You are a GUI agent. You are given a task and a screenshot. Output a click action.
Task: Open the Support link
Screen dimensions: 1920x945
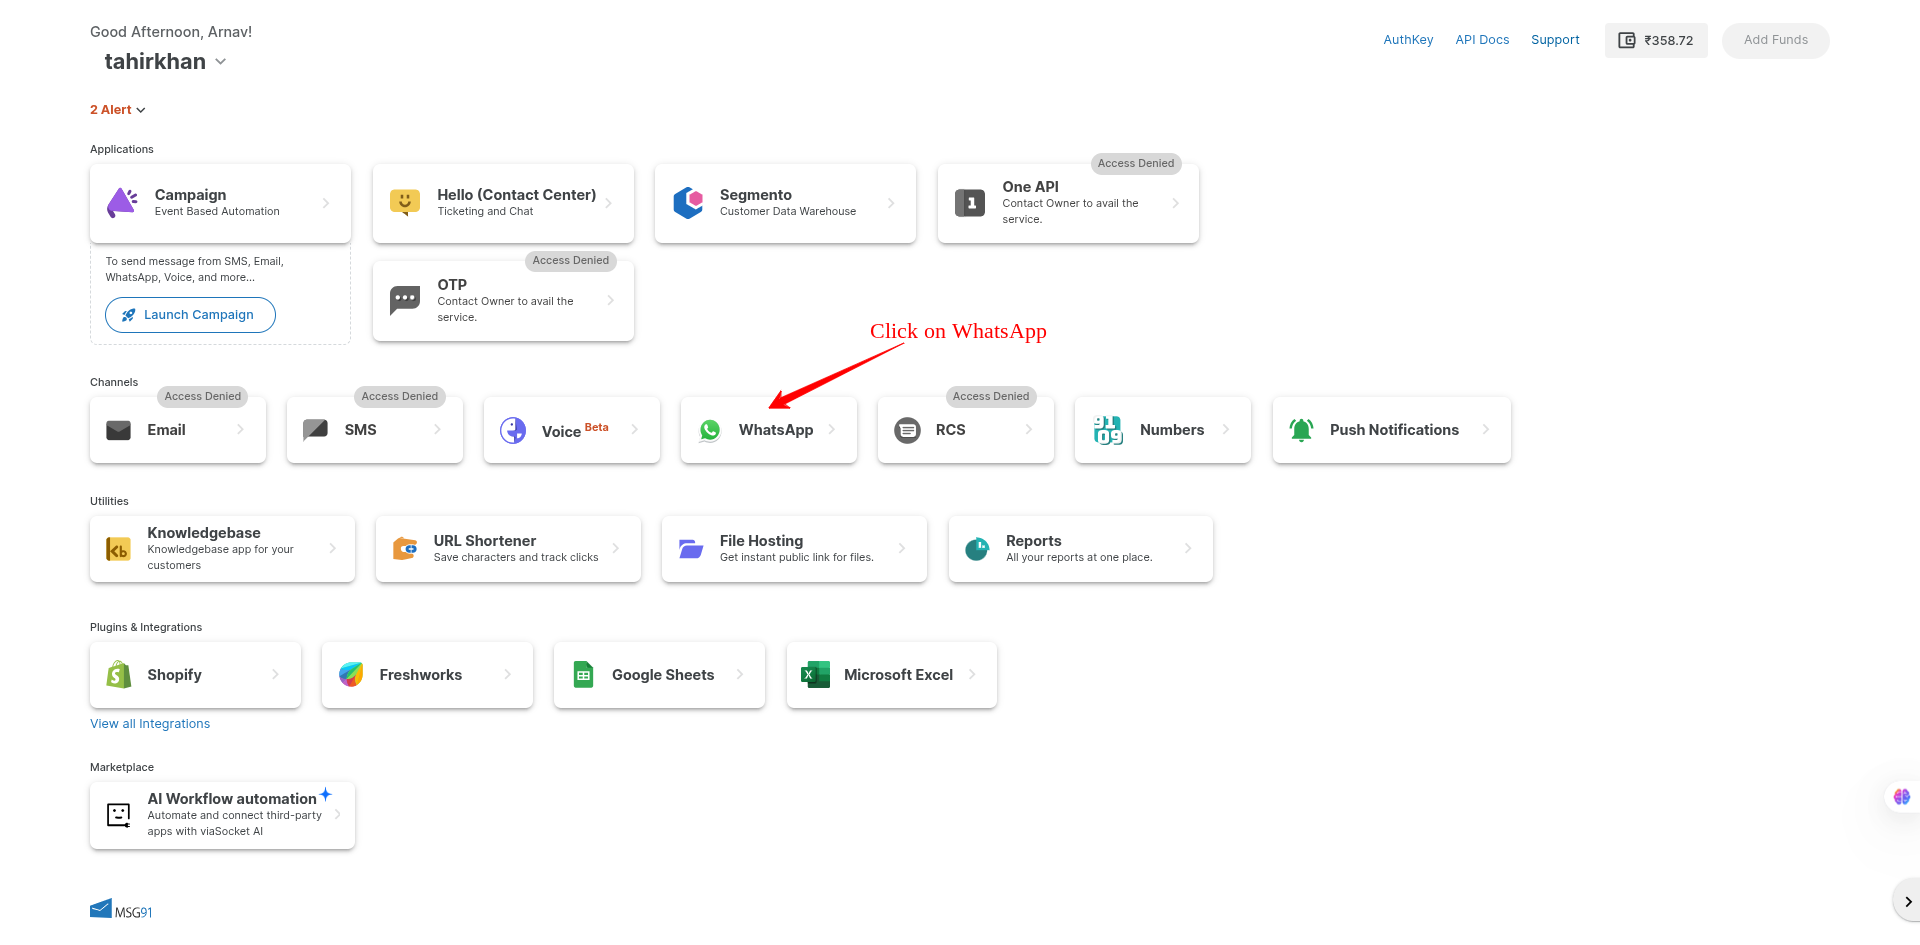(1555, 40)
